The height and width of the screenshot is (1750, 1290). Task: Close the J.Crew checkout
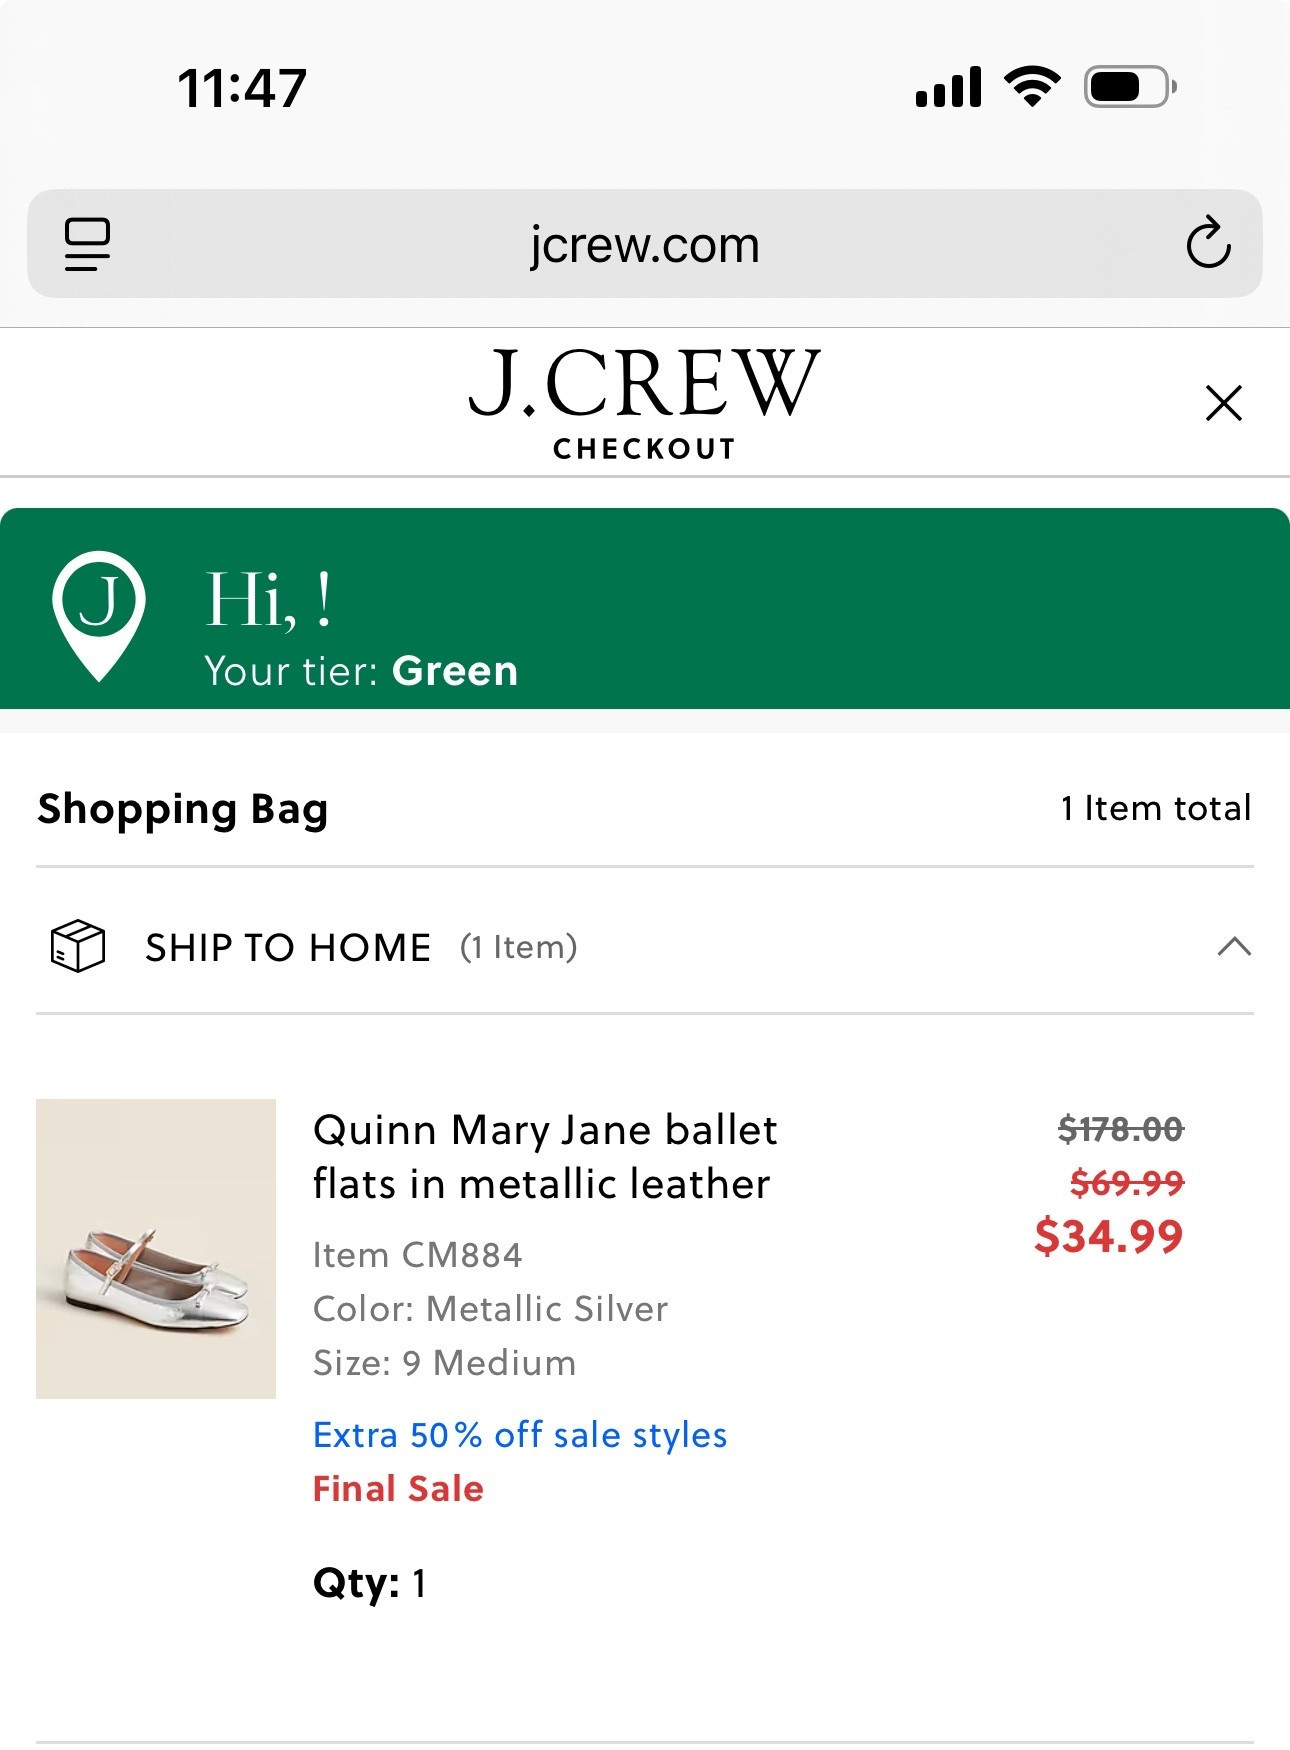click(1223, 403)
